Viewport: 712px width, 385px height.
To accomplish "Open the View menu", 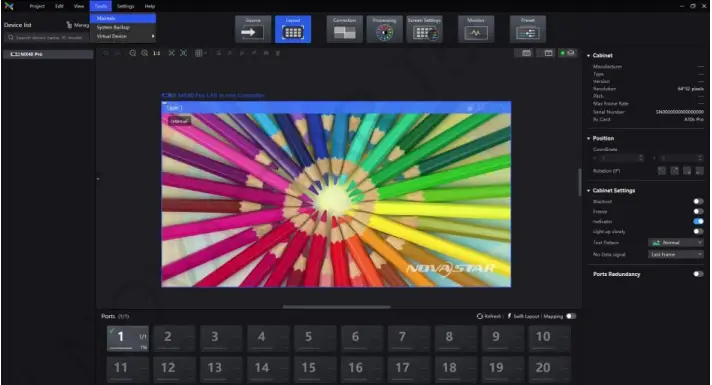I will (x=79, y=6).
